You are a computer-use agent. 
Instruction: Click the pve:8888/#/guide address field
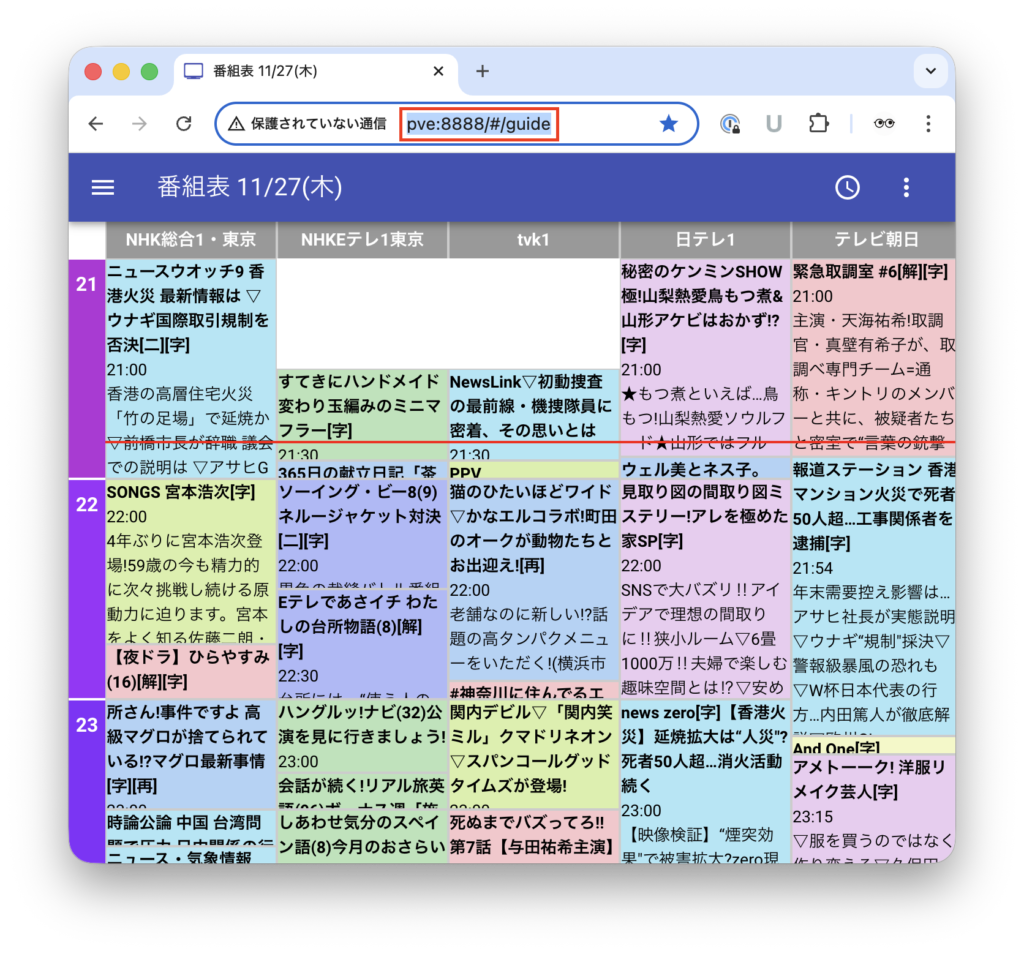click(x=478, y=124)
